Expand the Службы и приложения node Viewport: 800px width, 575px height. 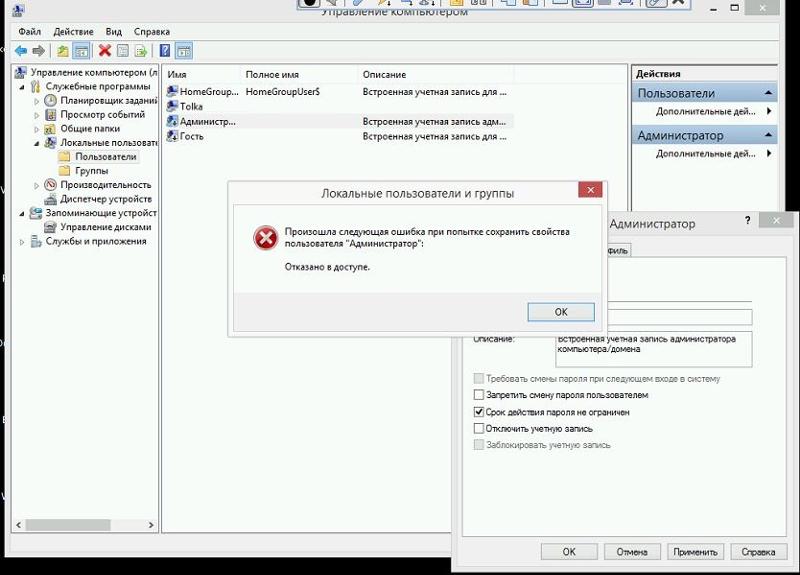coord(22,242)
